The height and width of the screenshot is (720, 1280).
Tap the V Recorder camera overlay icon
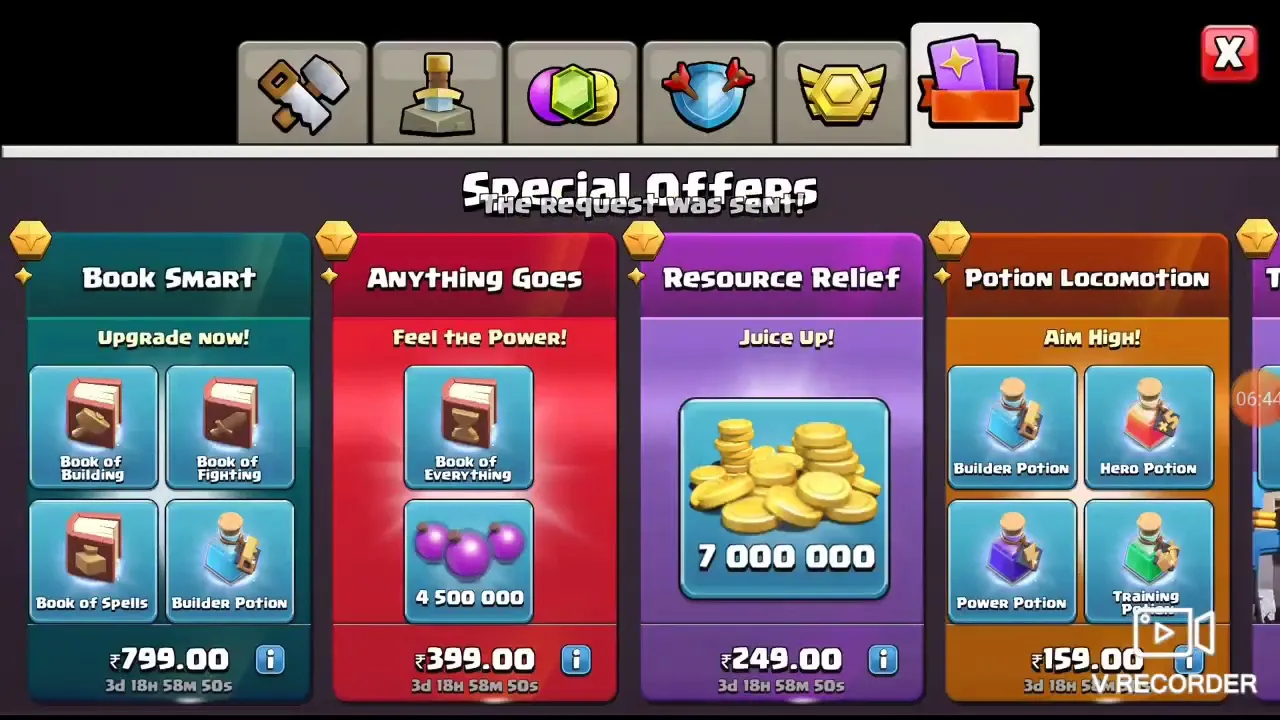click(1172, 634)
